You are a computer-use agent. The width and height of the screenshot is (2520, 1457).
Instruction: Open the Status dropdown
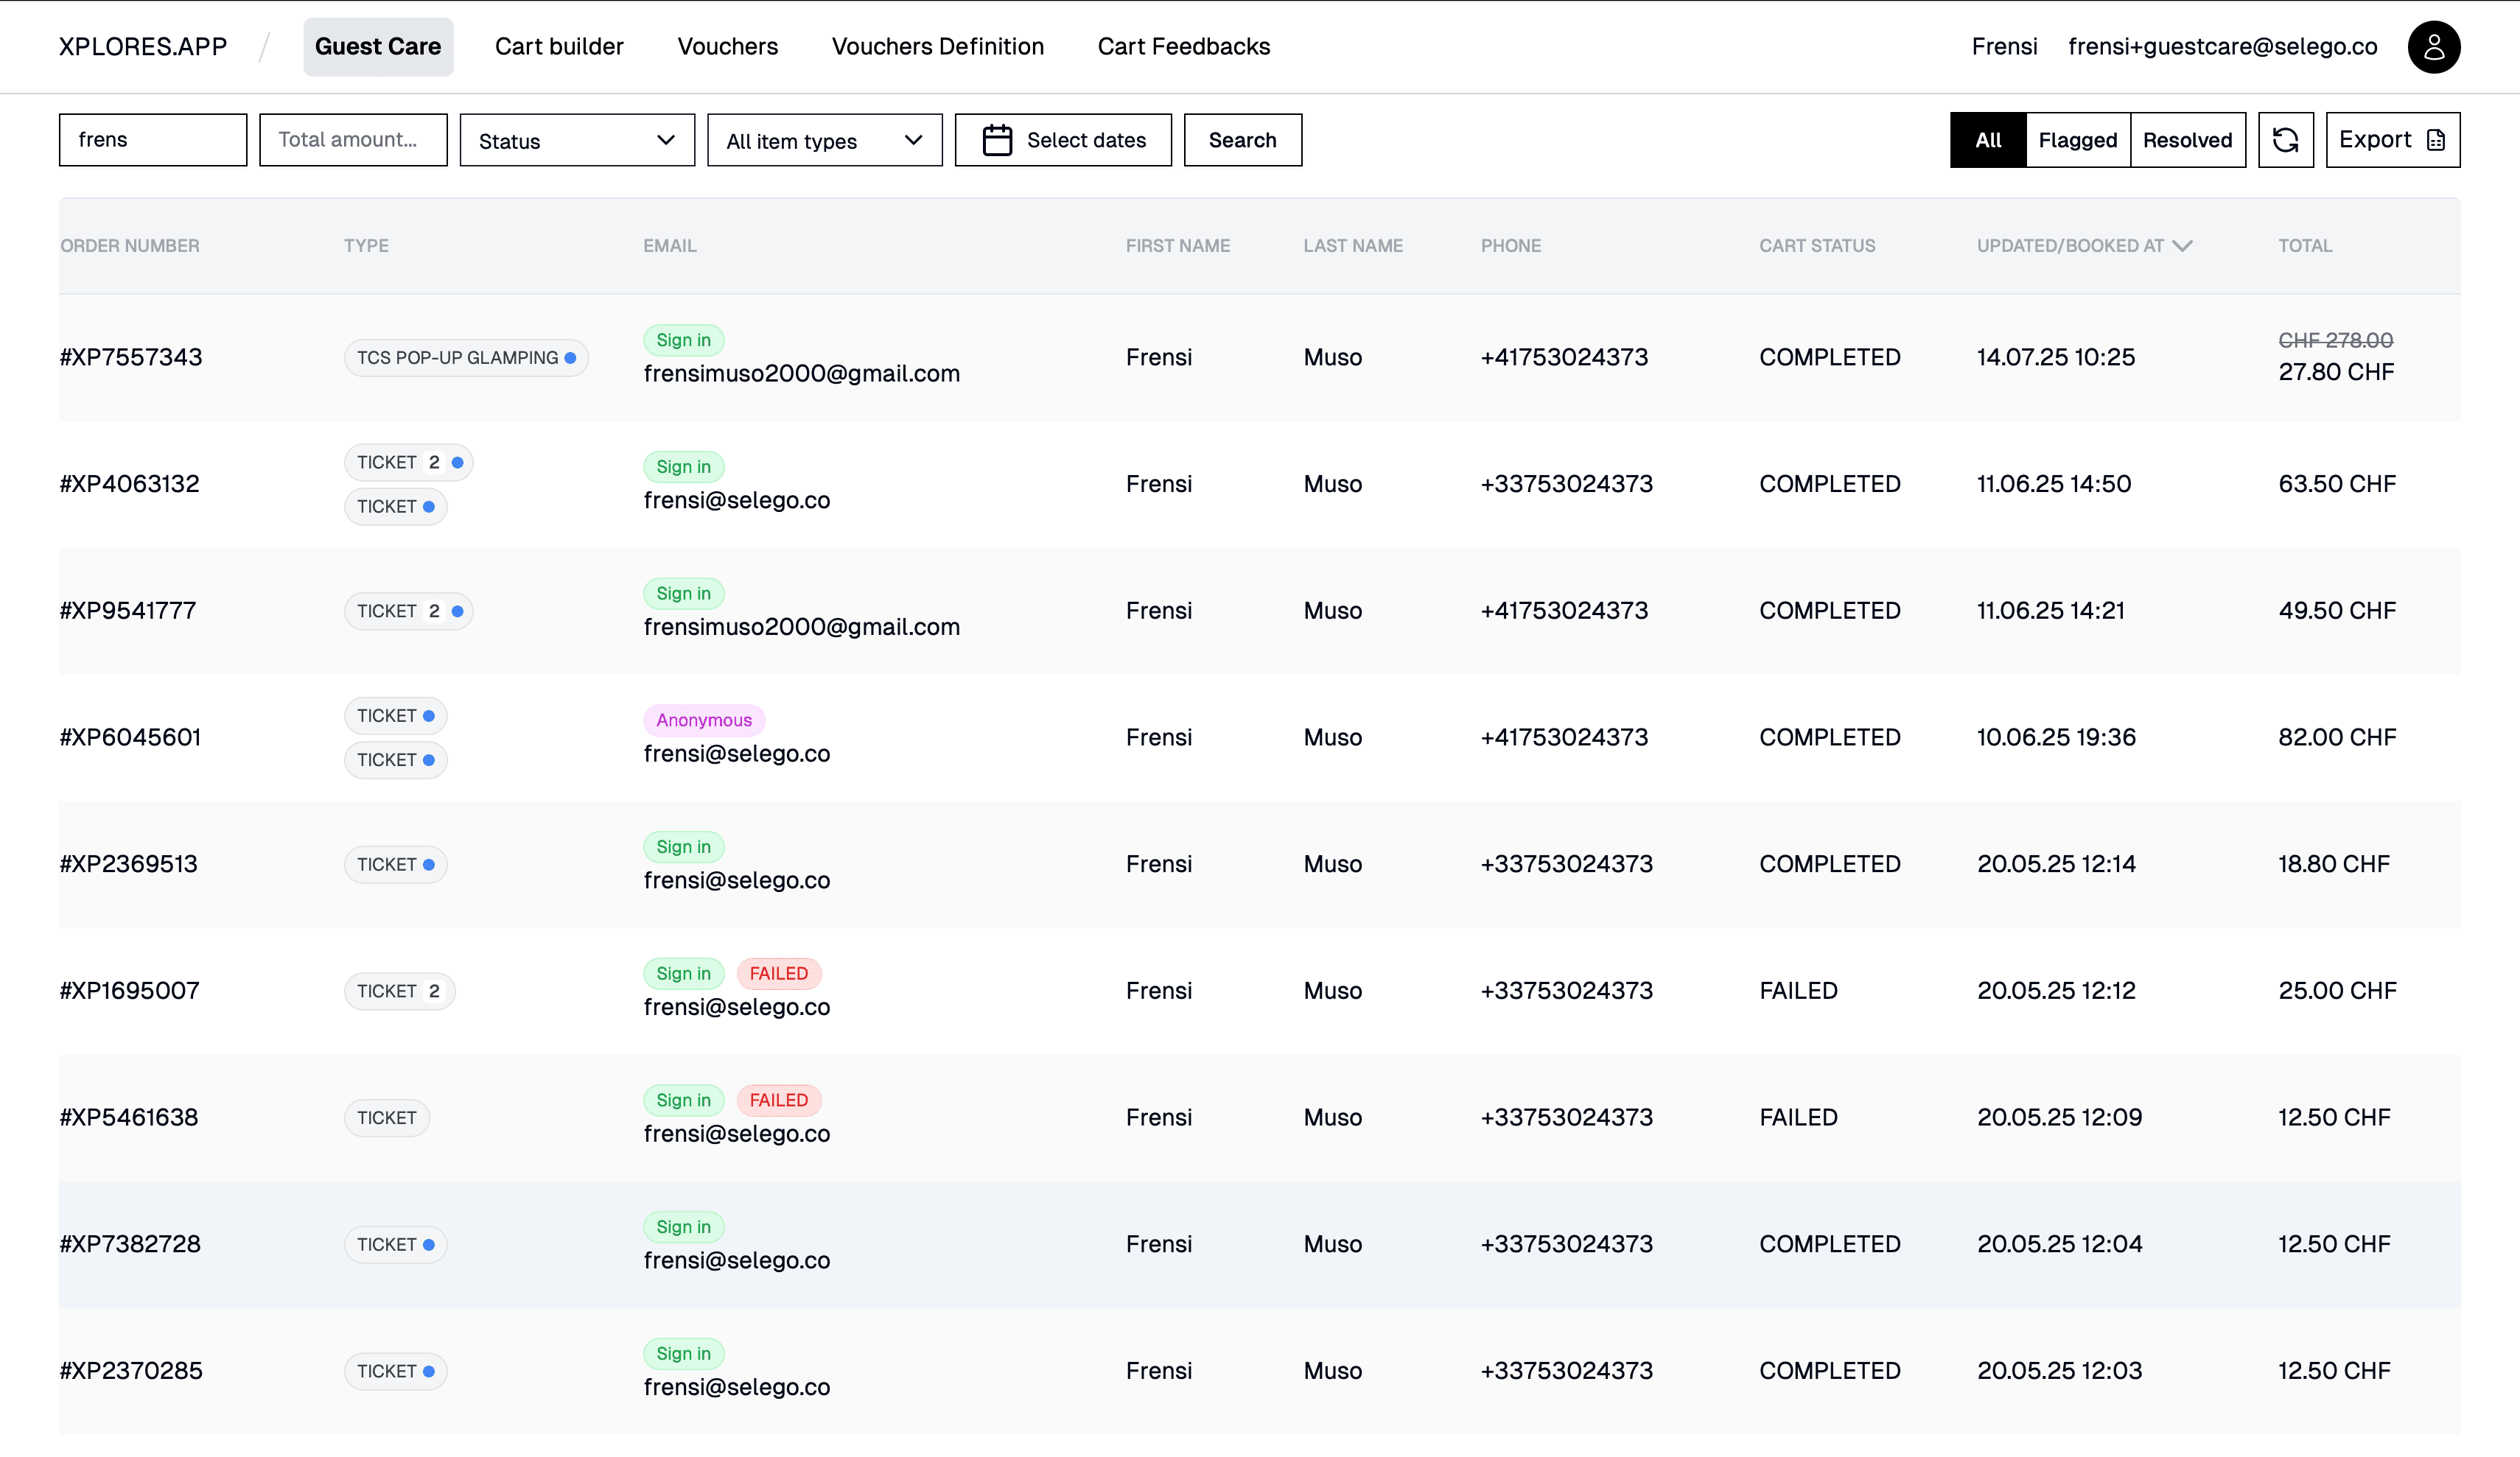(x=576, y=140)
